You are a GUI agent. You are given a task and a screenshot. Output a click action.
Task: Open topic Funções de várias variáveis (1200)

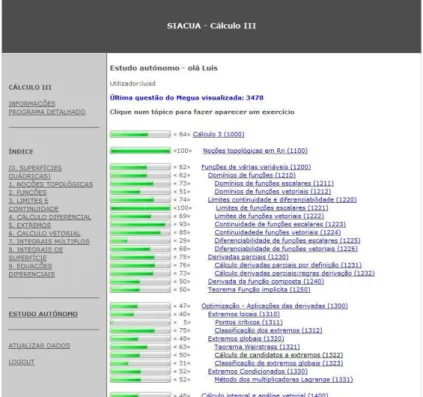[256, 167]
